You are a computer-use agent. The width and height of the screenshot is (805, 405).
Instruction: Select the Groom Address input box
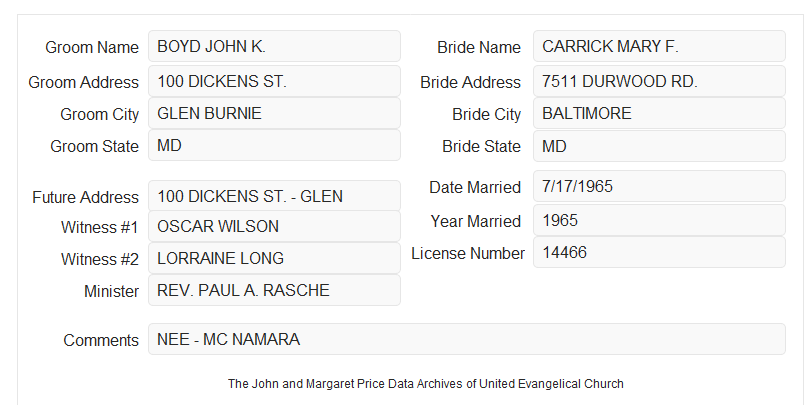tap(274, 81)
